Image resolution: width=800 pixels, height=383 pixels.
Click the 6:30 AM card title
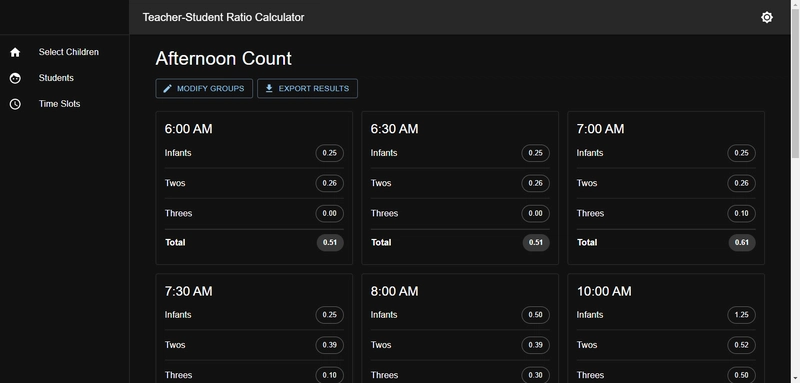pos(394,129)
